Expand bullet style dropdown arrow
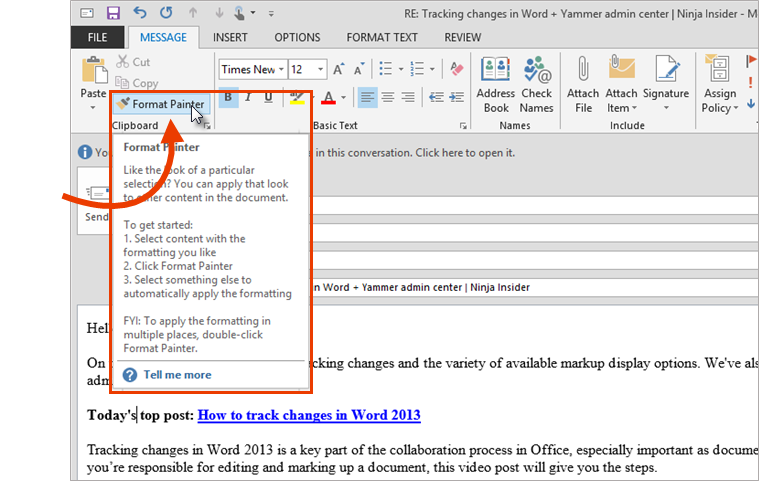Screen dimensions: 759x481 (401, 69)
